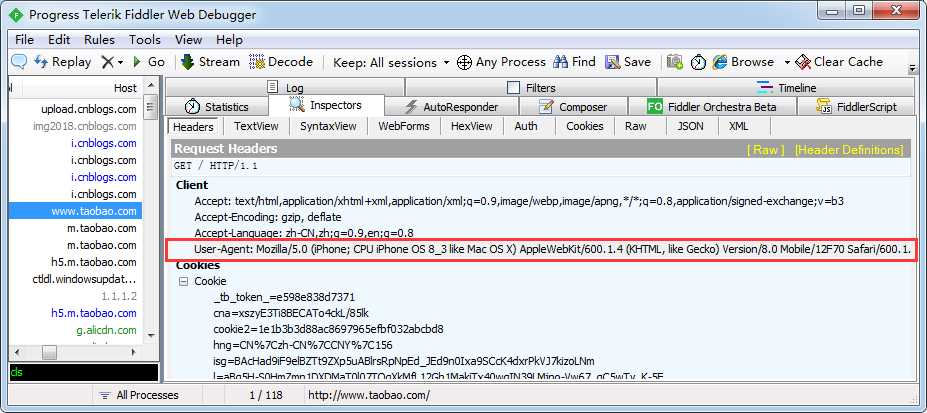This screenshot has width=927, height=413.
Task: Click the session list horizontal scrollbar thumb
Action: (x=50, y=353)
